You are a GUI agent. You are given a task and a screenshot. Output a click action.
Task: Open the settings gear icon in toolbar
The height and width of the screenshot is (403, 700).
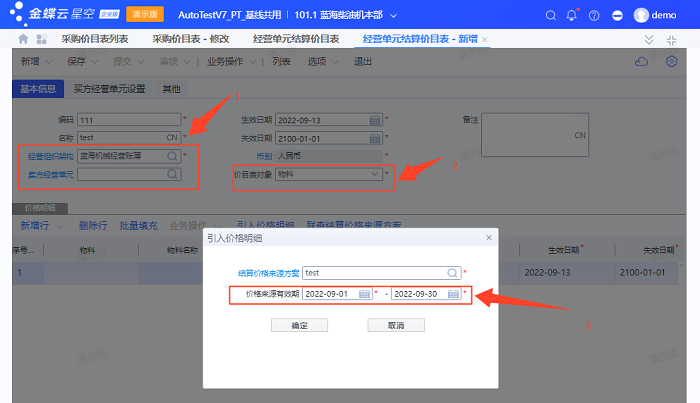click(671, 61)
